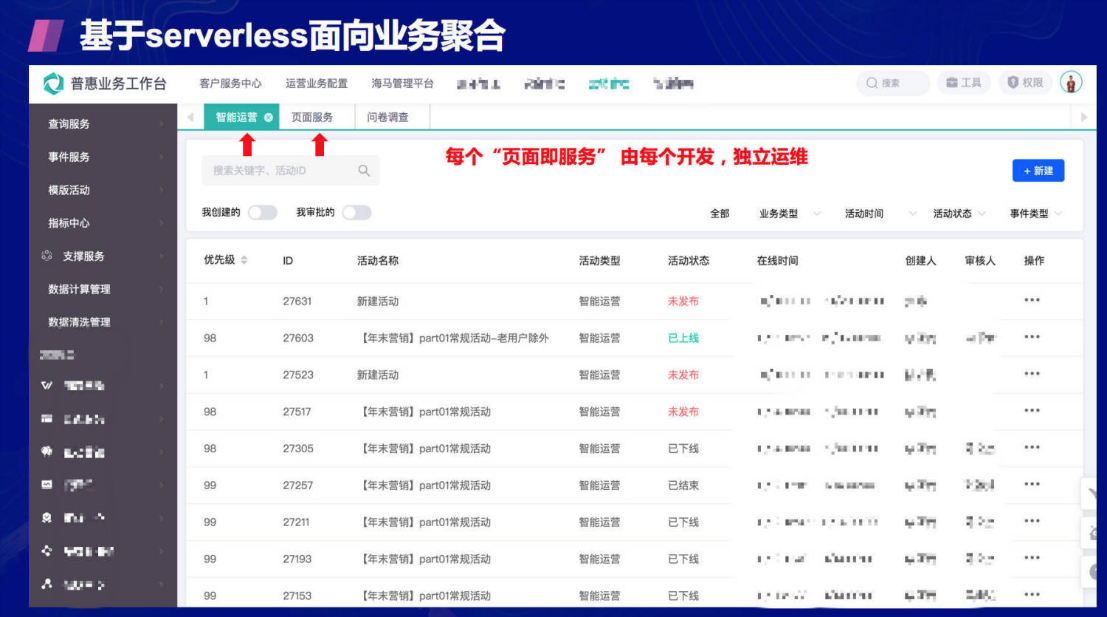The width and height of the screenshot is (1107, 617).
Task: Click the 新建 button
Action: (1040, 171)
